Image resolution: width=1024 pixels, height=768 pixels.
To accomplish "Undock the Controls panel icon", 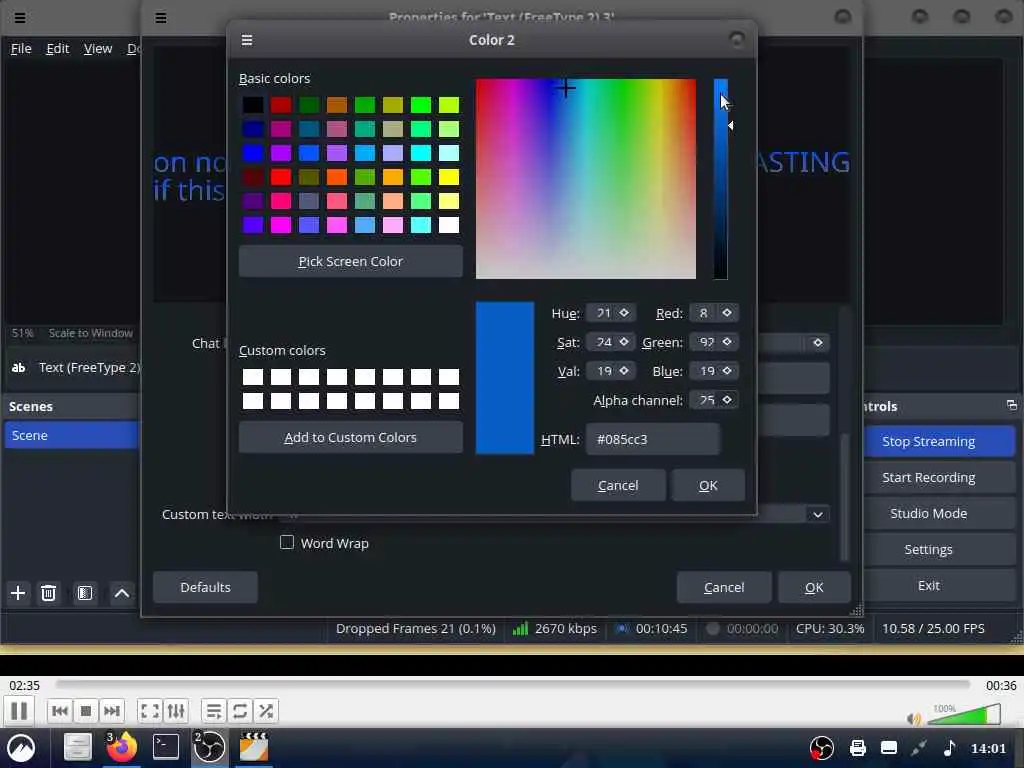I will 1012,406.
